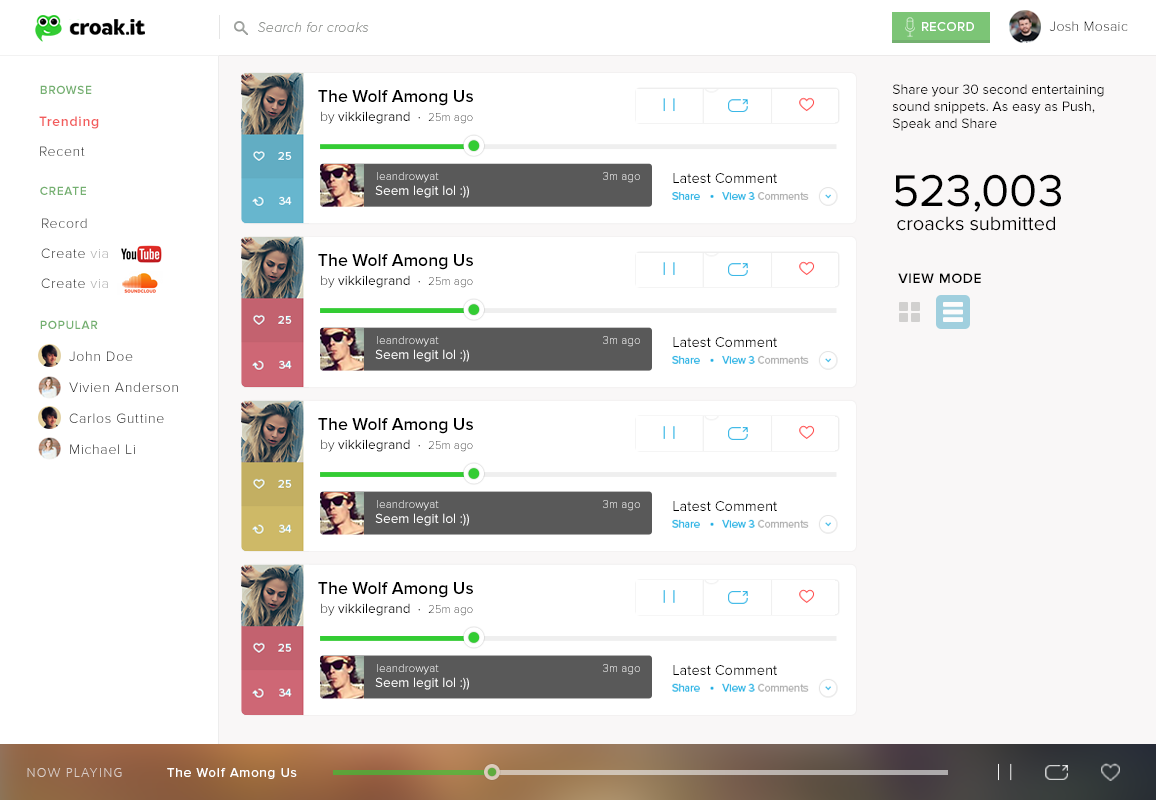Click progress slider handle on first croak
The height and width of the screenshot is (800, 1156).
coord(474,146)
